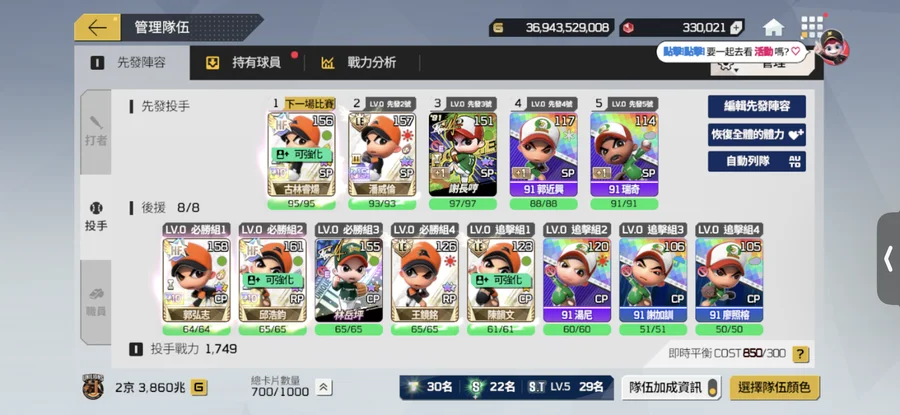Click the COST question mark help icon
This screenshot has height=415, width=900.
801,354
